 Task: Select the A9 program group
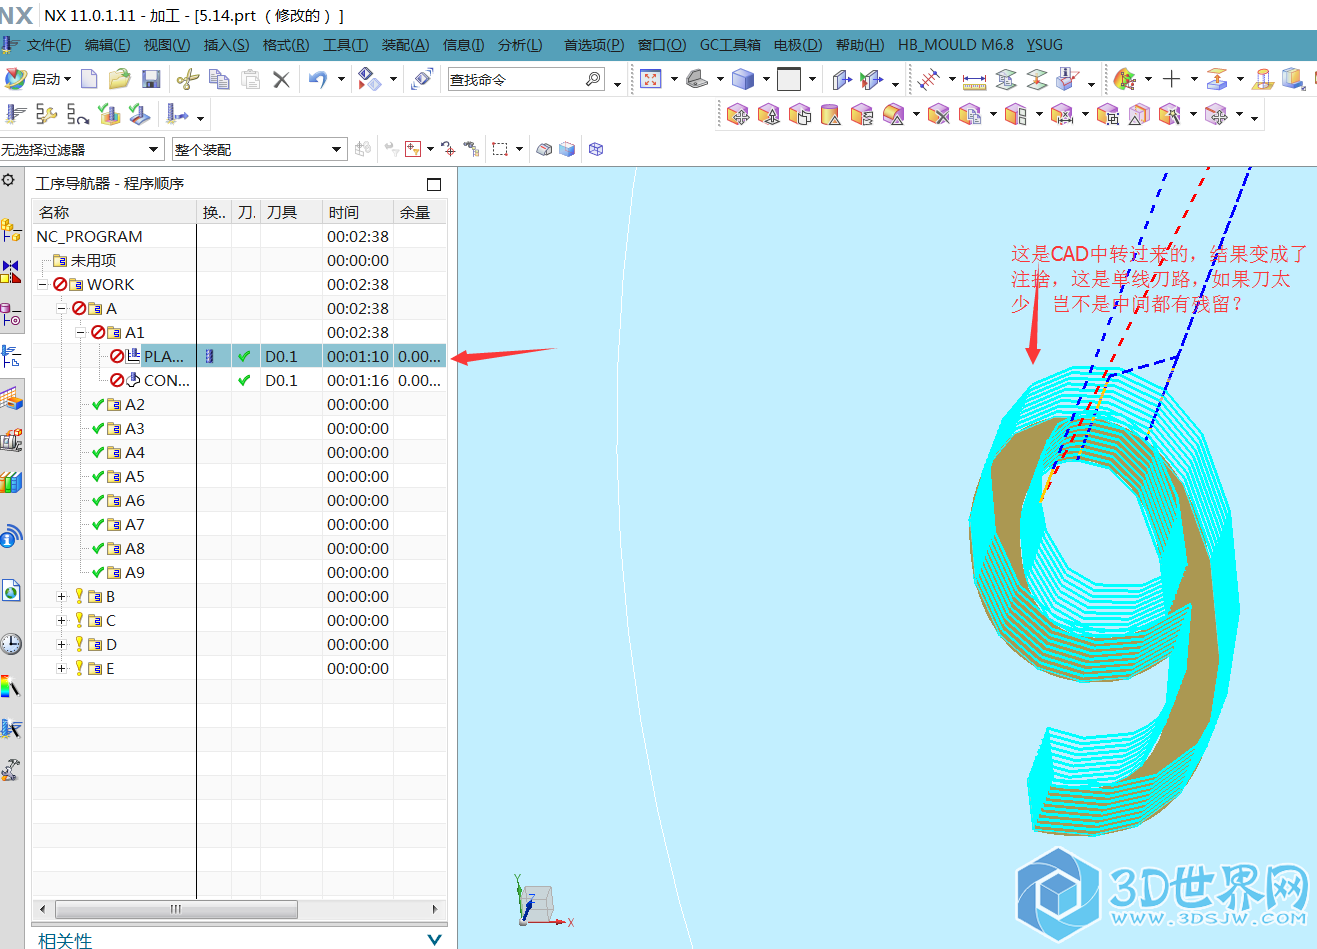[239, 572]
